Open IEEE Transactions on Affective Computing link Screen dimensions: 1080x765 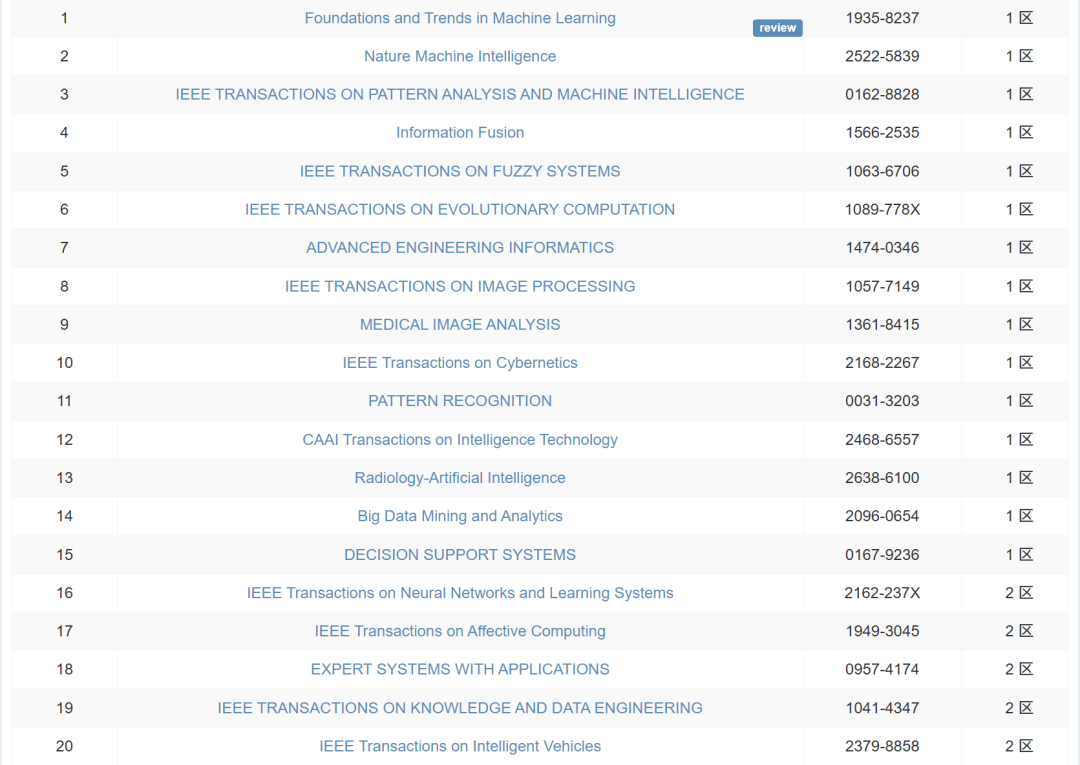tap(460, 631)
